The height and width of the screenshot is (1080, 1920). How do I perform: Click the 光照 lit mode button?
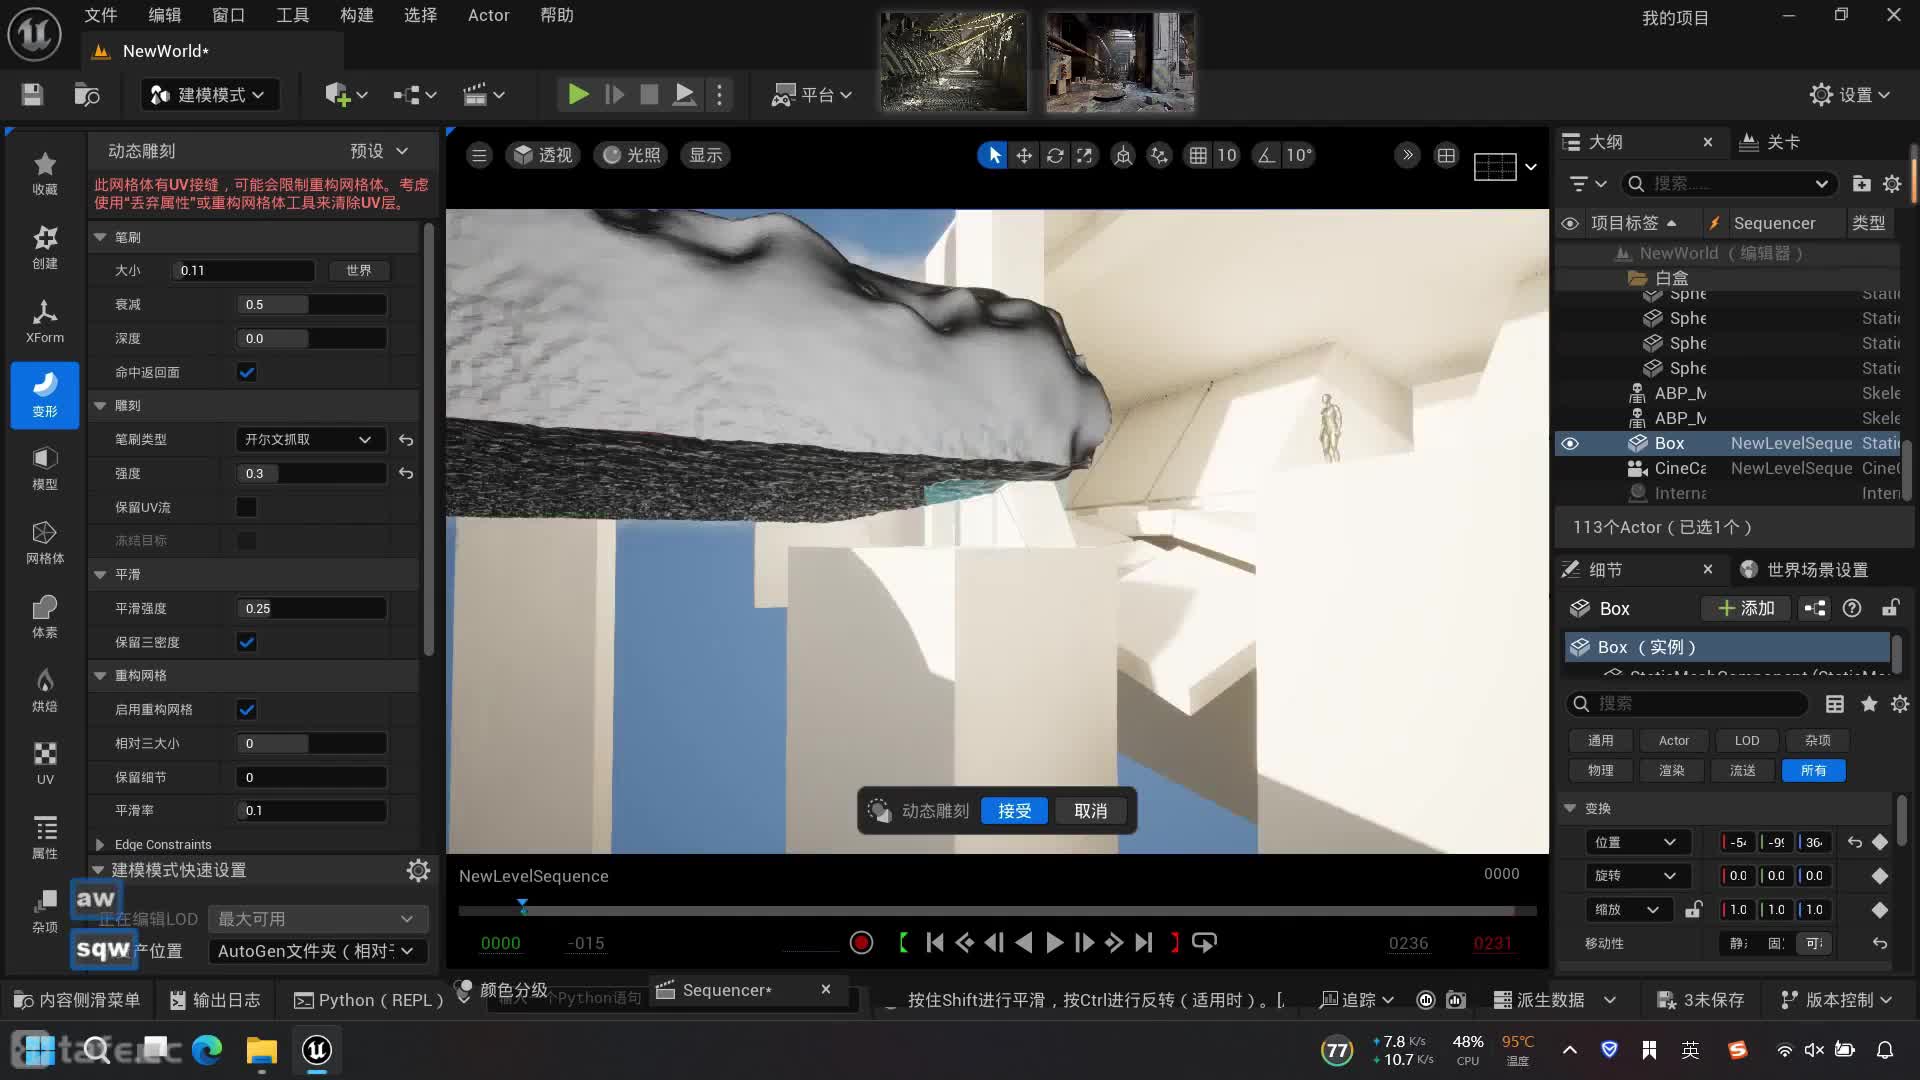(631, 155)
